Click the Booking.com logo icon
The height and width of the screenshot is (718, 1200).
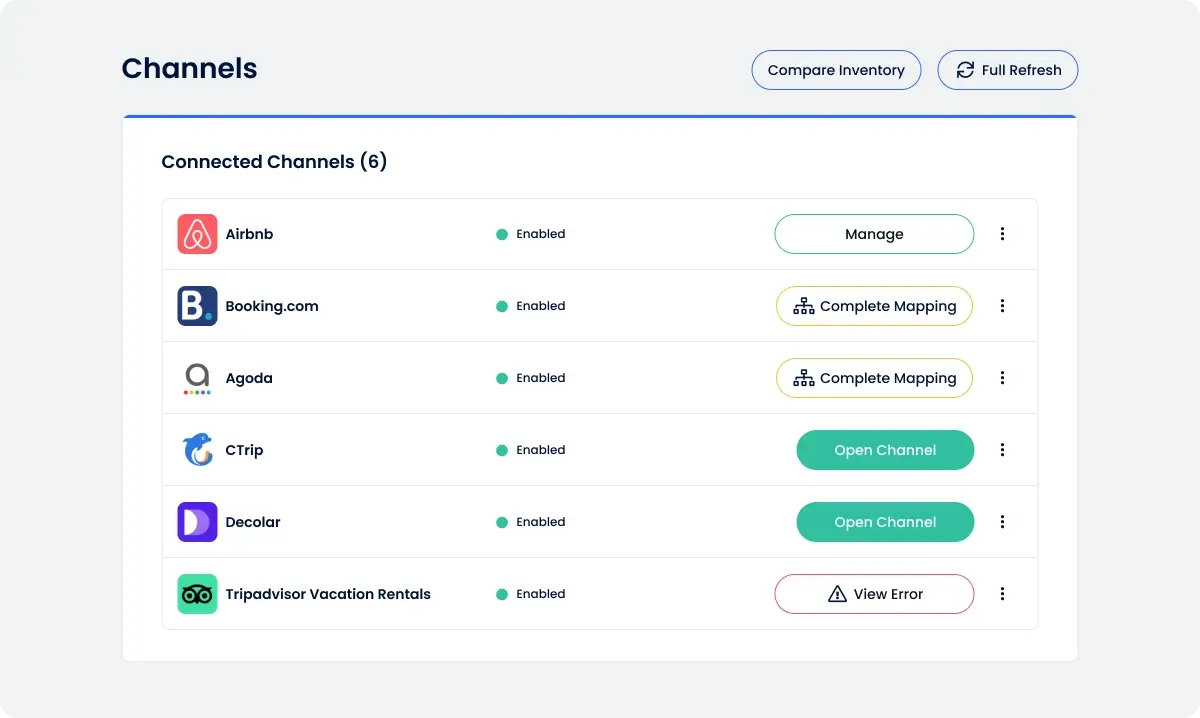pyautogui.click(x=197, y=306)
